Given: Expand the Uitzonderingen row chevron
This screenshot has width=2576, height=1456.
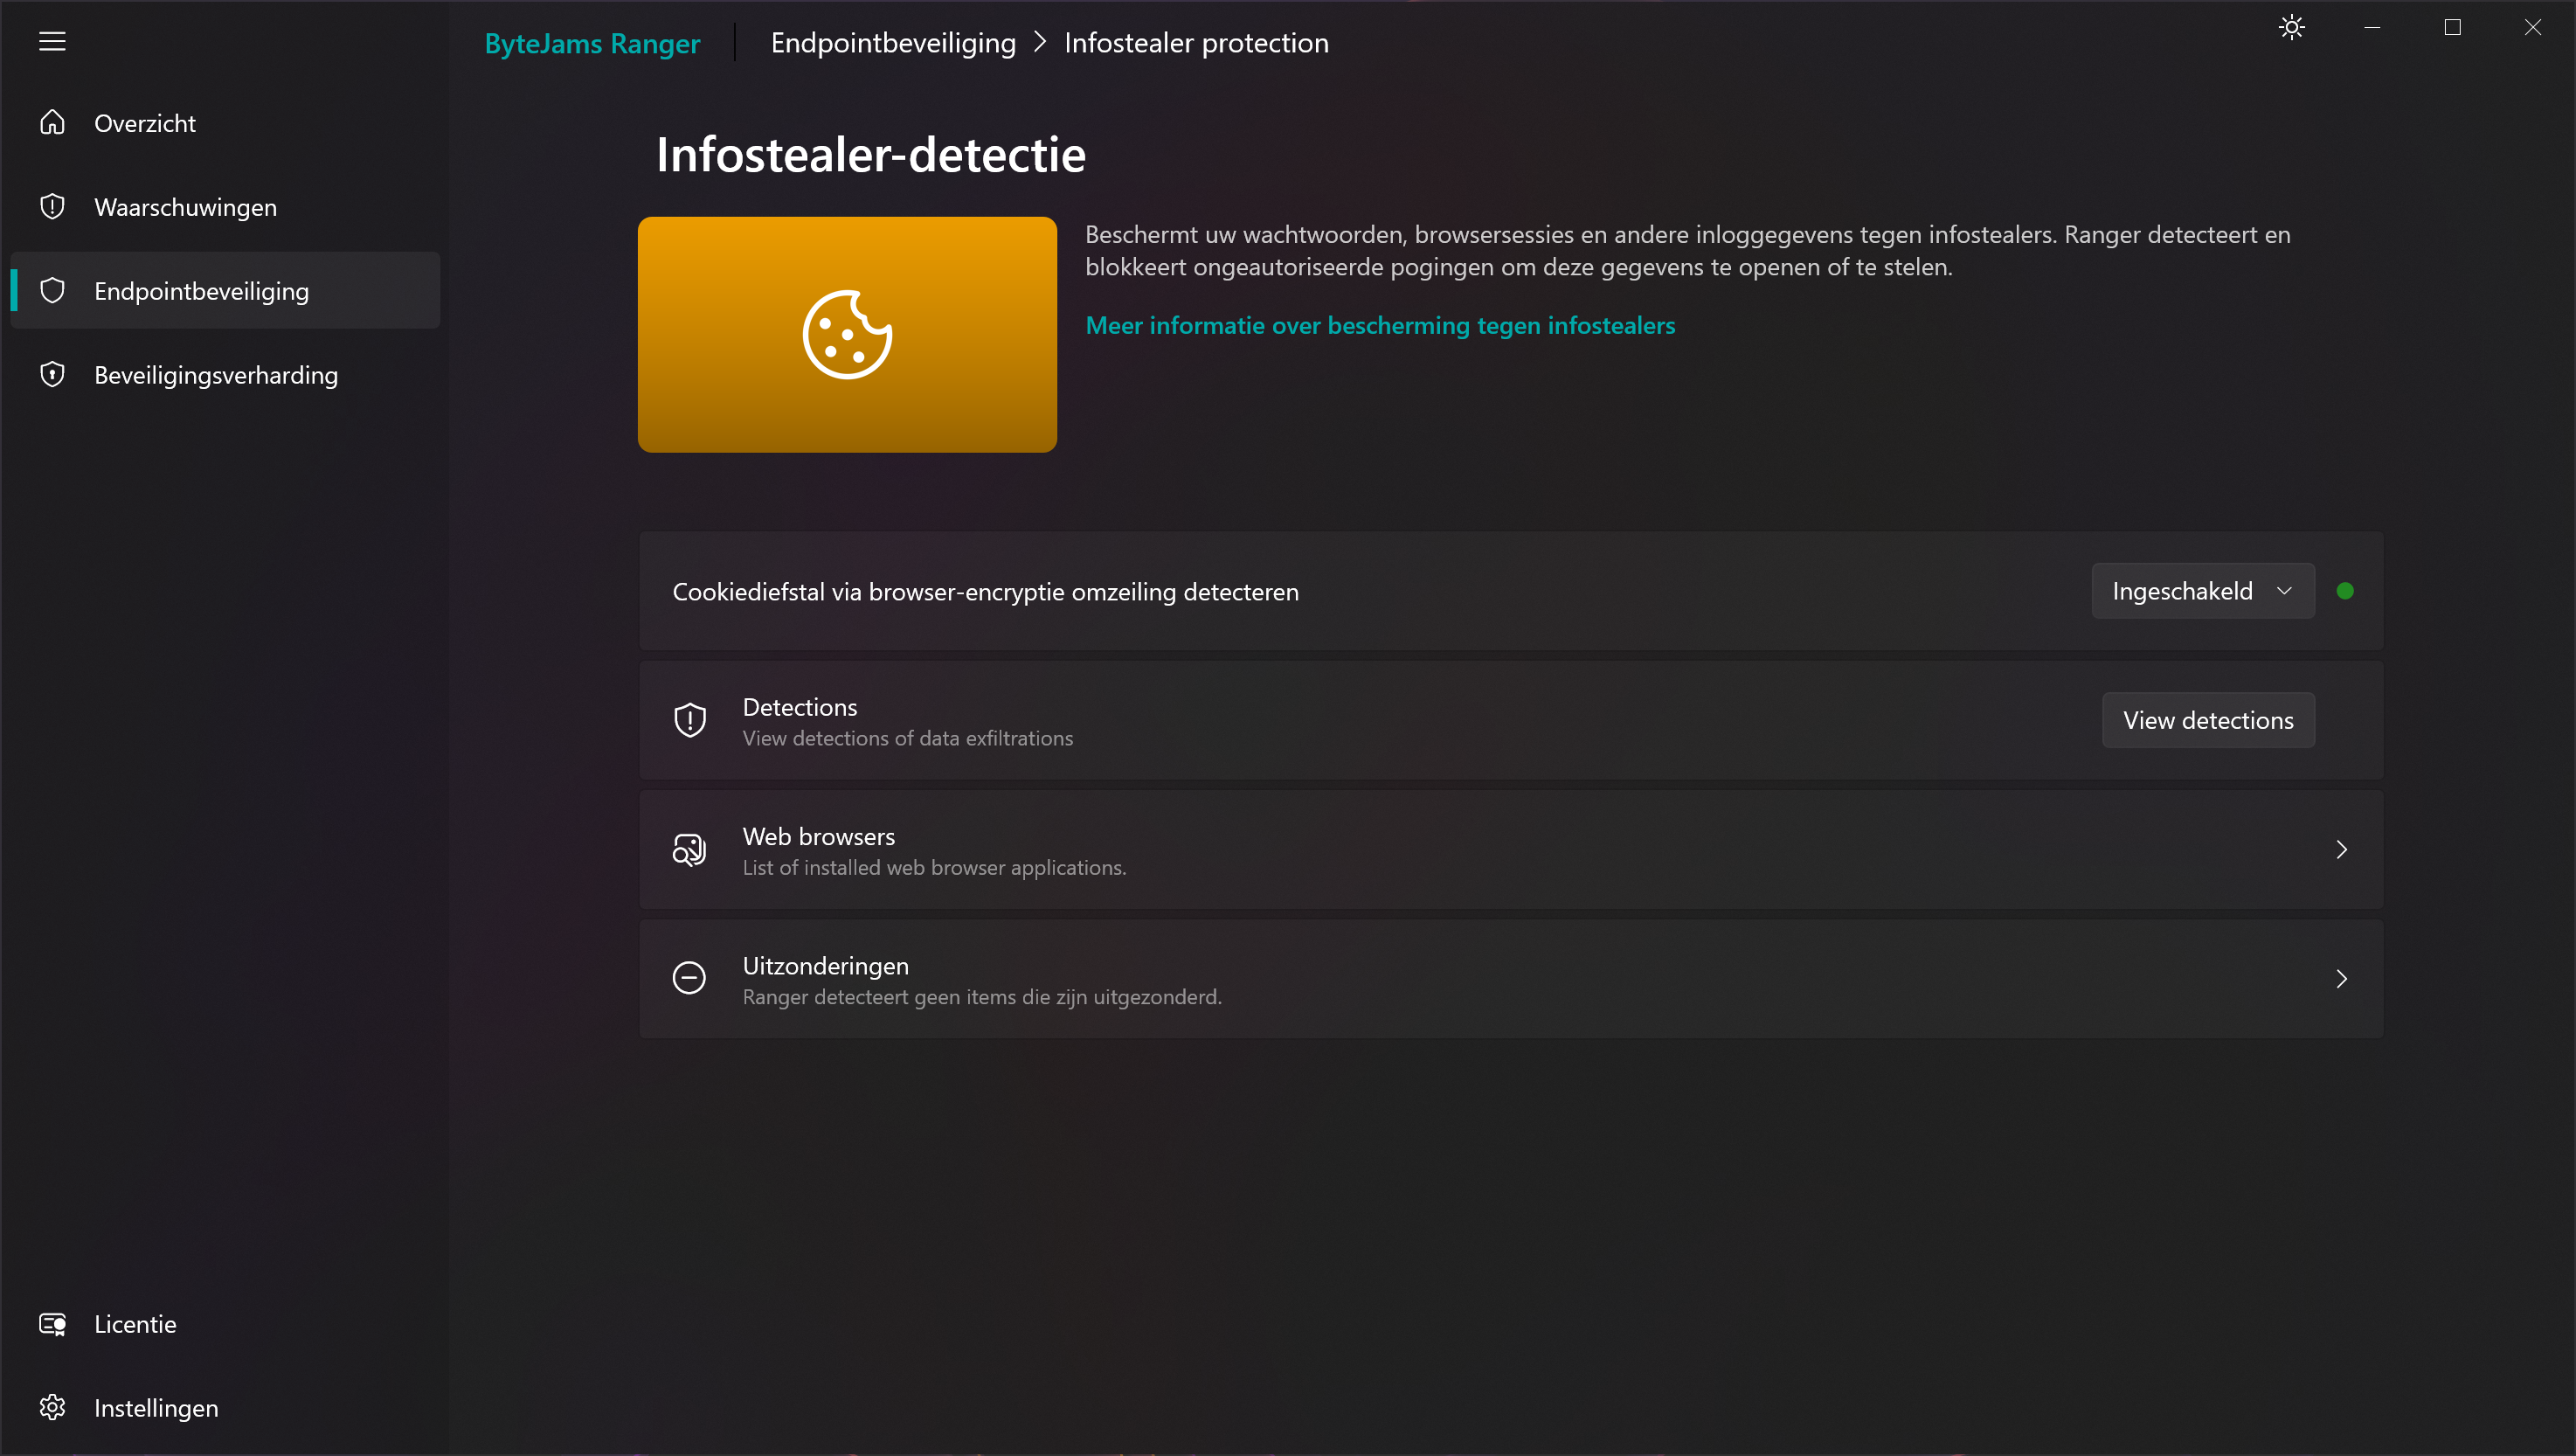Looking at the screenshot, I should [x=2341, y=978].
